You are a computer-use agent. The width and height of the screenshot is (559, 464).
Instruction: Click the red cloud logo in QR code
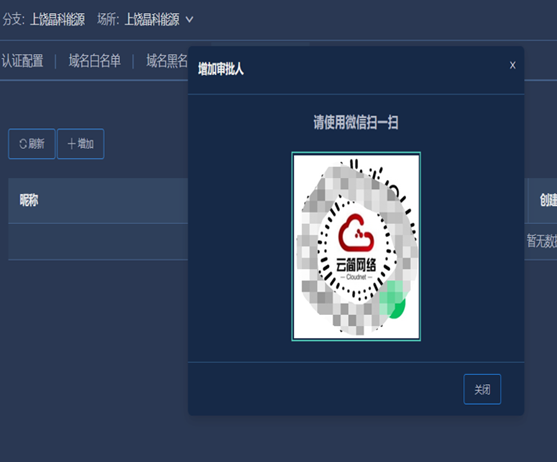(x=357, y=233)
